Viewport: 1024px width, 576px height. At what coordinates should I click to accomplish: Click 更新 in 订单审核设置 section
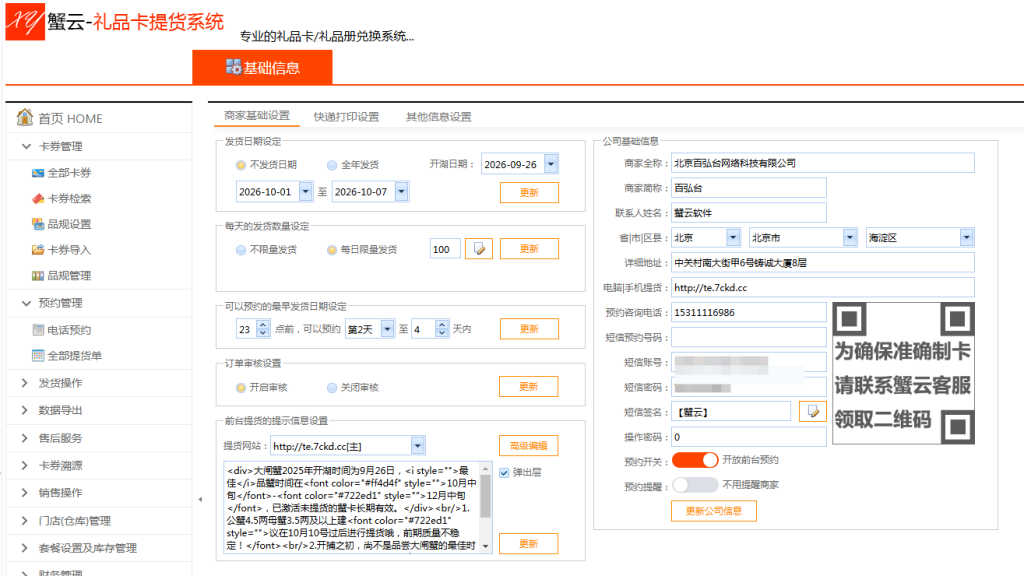(x=528, y=387)
